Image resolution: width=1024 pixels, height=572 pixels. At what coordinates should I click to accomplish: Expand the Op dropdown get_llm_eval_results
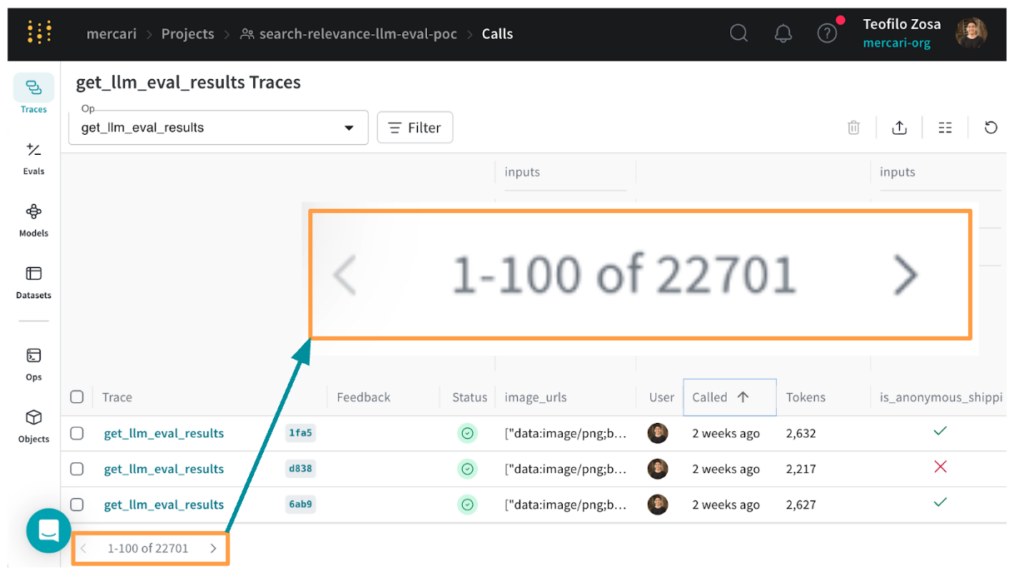218,128
